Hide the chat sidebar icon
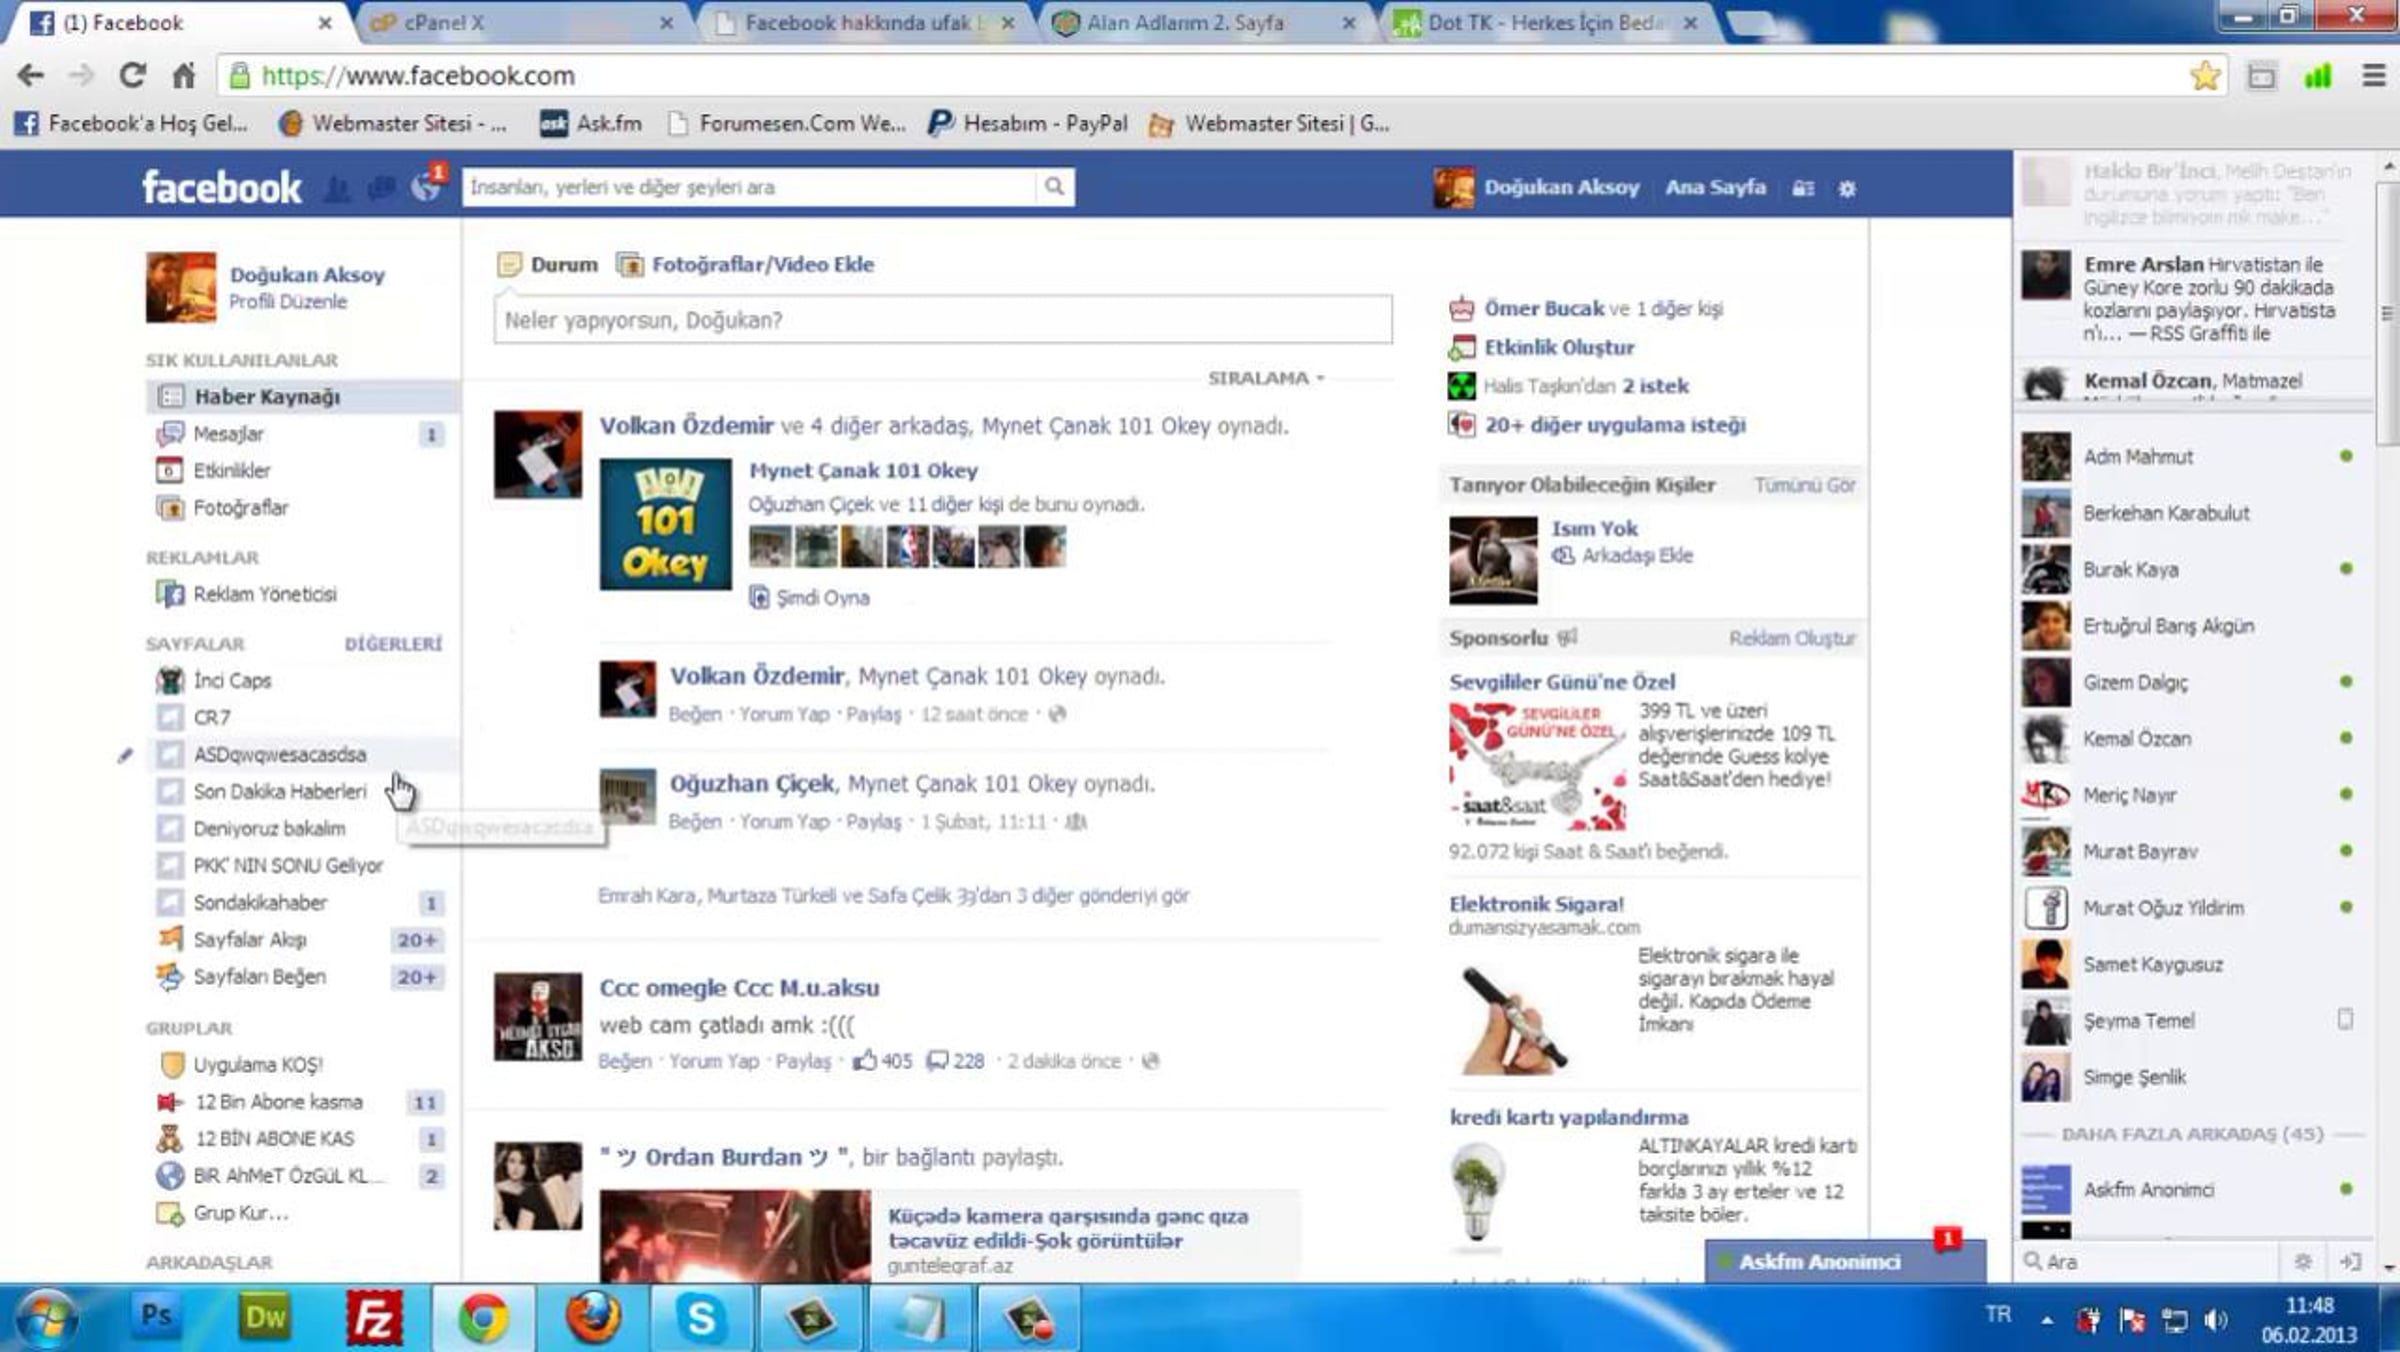This screenshot has height=1352, width=2400. tap(2351, 1262)
